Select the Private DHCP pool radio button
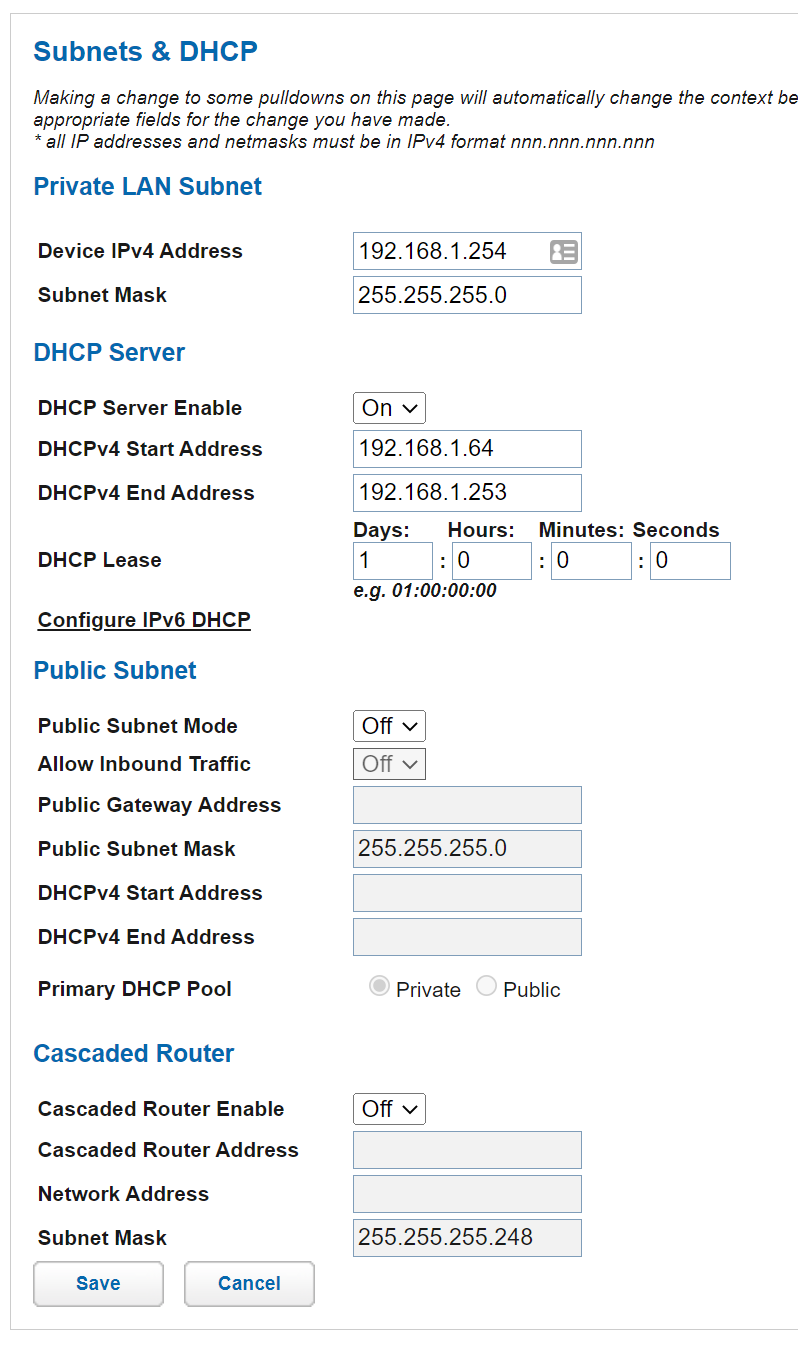This screenshot has height=1367, width=798. (380, 988)
